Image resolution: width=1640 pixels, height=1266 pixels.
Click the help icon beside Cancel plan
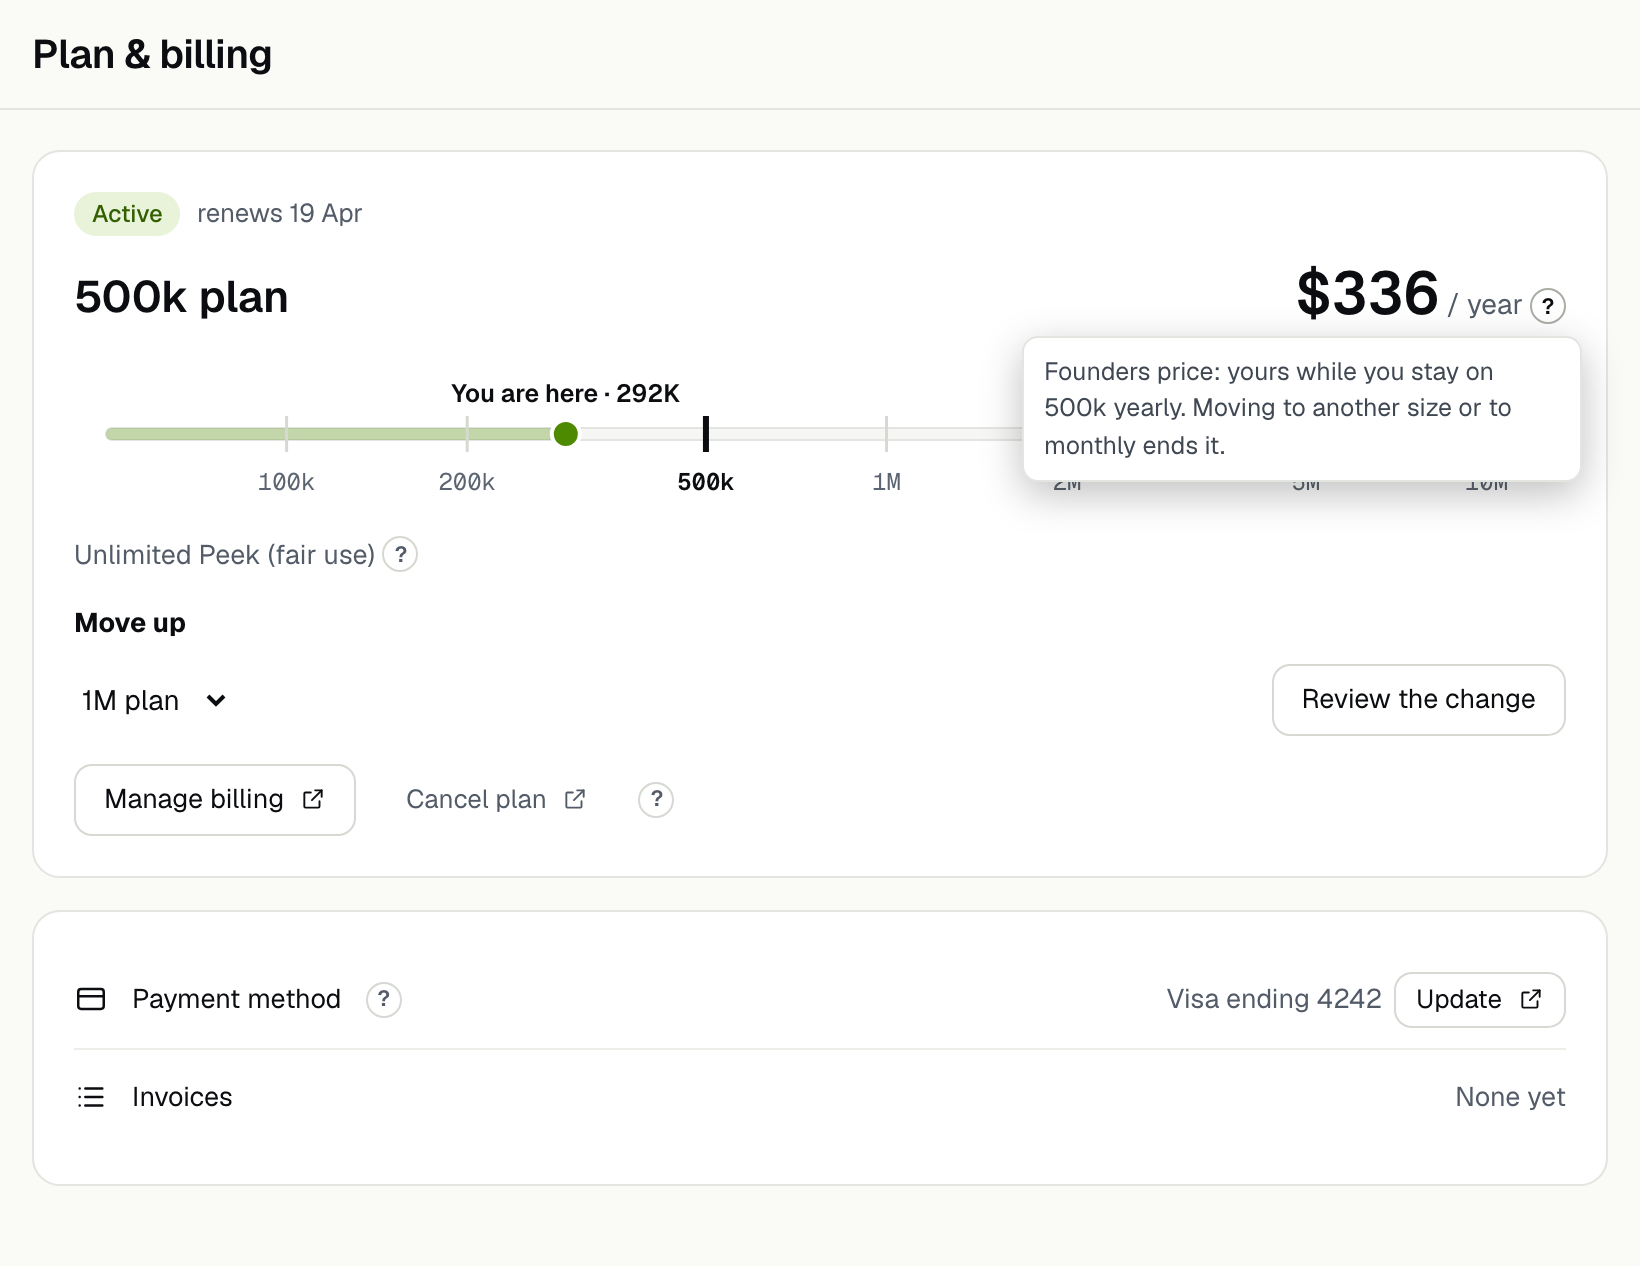[656, 799]
